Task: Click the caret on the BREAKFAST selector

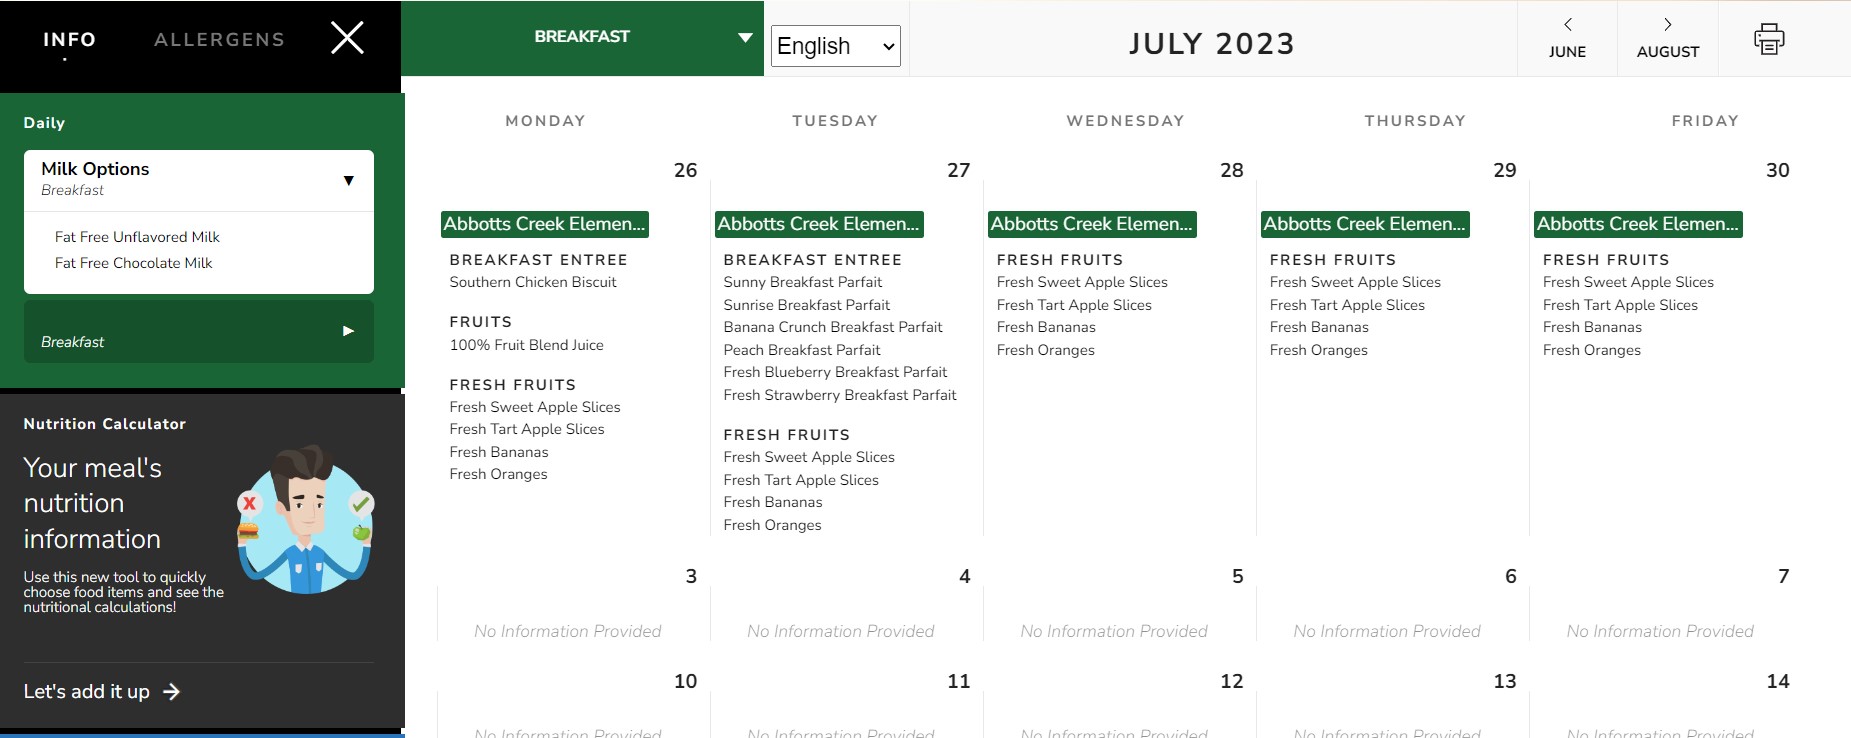Action: click(x=744, y=37)
